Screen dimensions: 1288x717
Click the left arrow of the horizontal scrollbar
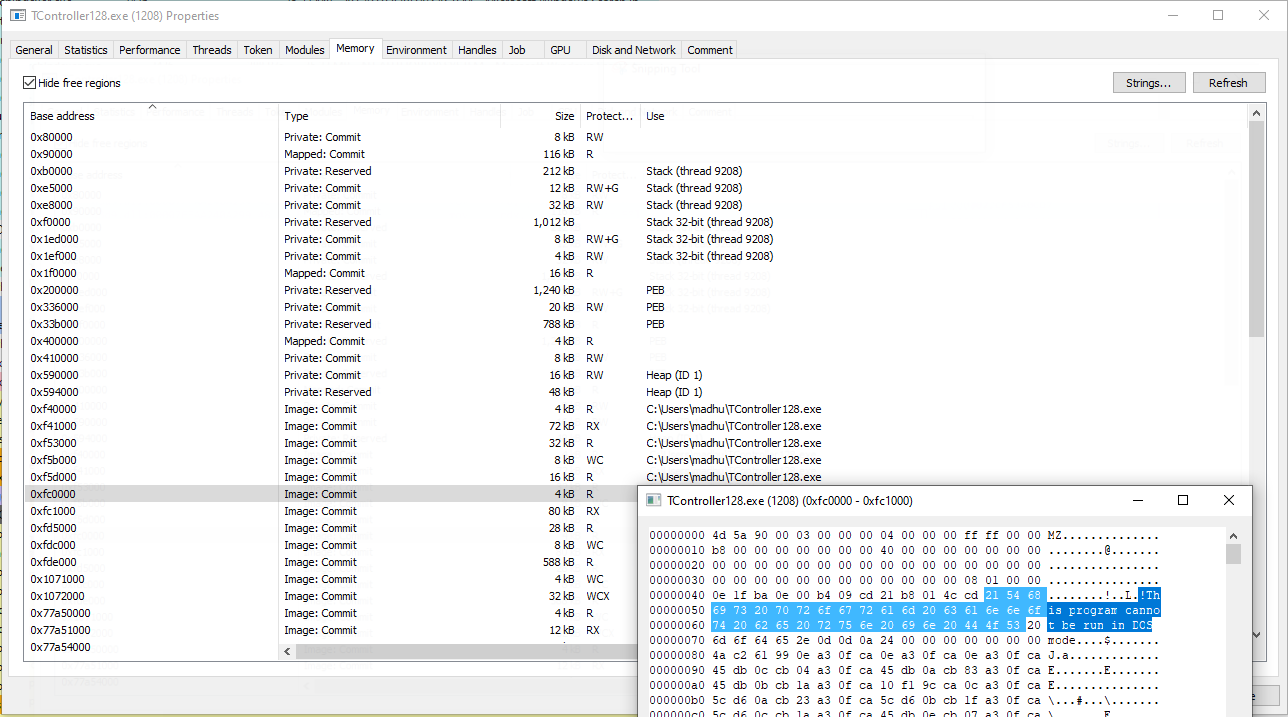tap(287, 650)
